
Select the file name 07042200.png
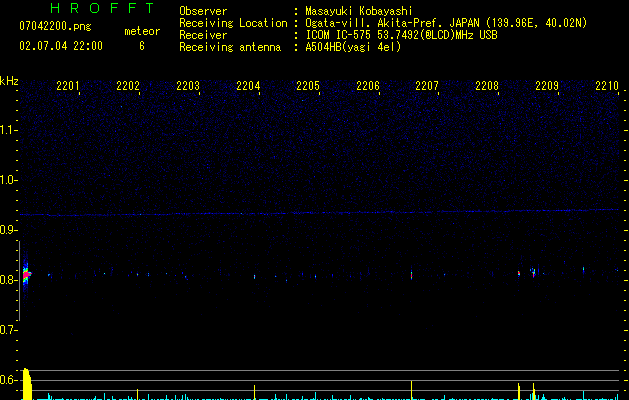(55, 26)
